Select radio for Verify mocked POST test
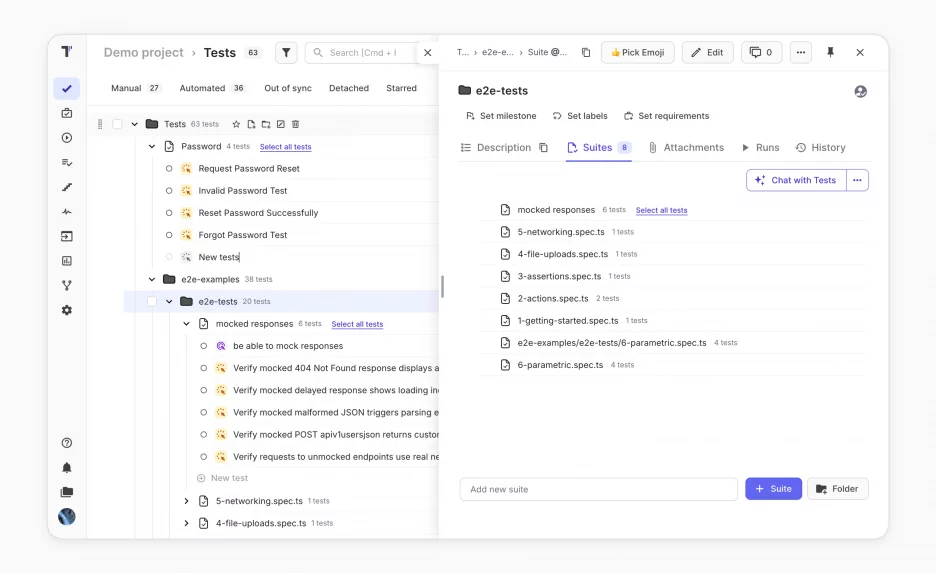 click(x=204, y=435)
